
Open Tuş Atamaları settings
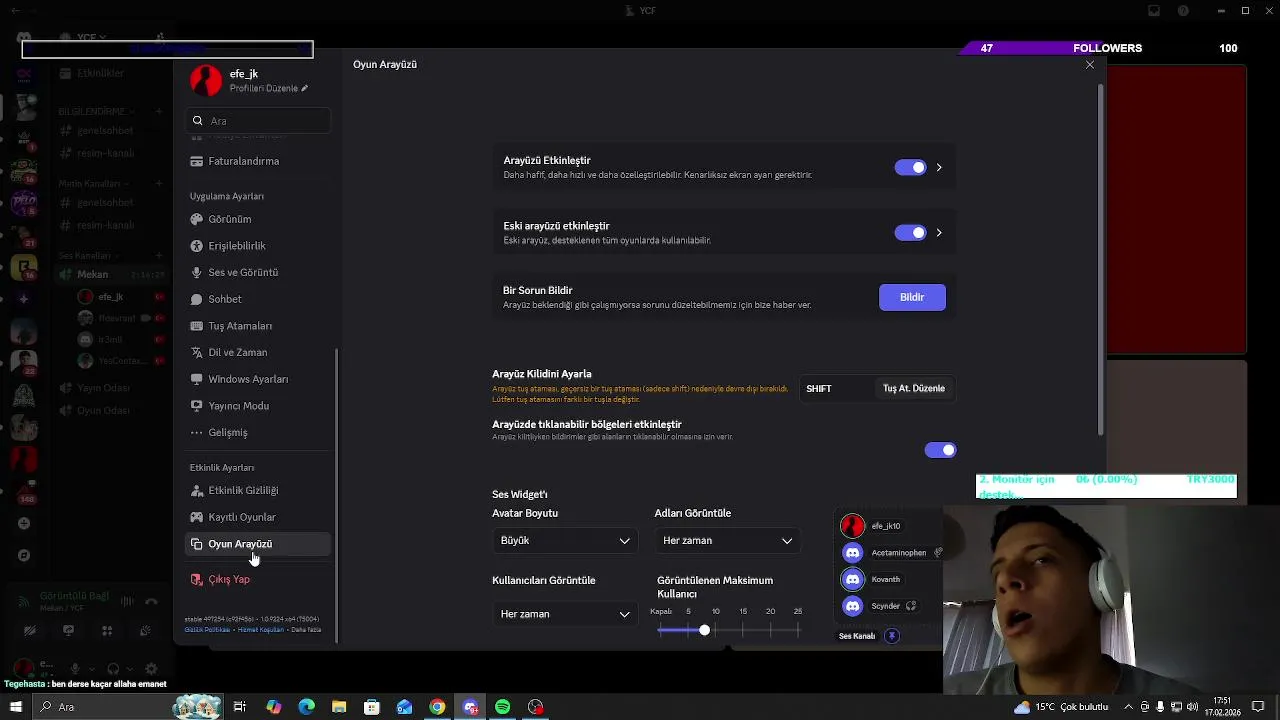(x=258, y=326)
